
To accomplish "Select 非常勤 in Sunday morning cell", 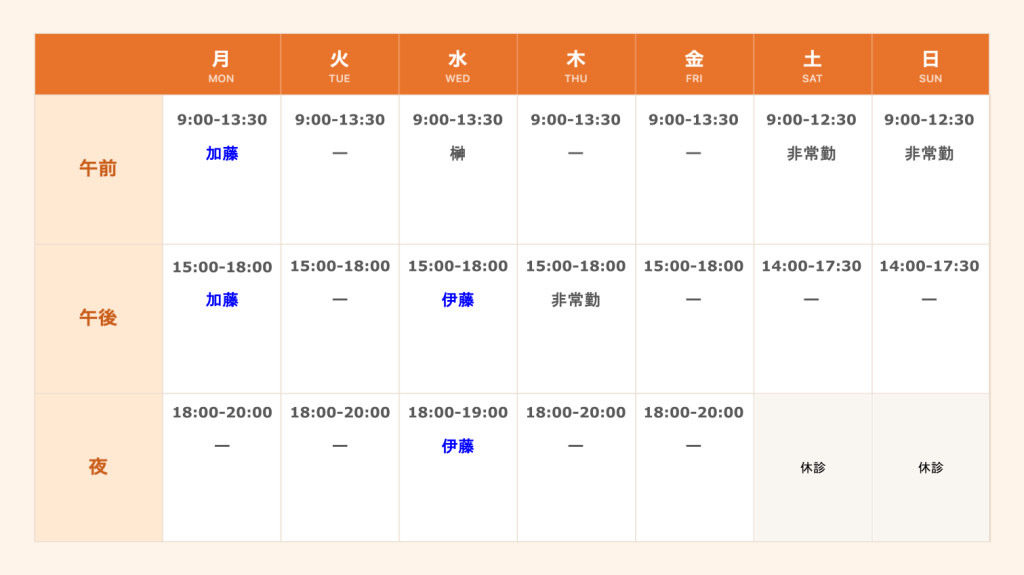I will click(930, 154).
